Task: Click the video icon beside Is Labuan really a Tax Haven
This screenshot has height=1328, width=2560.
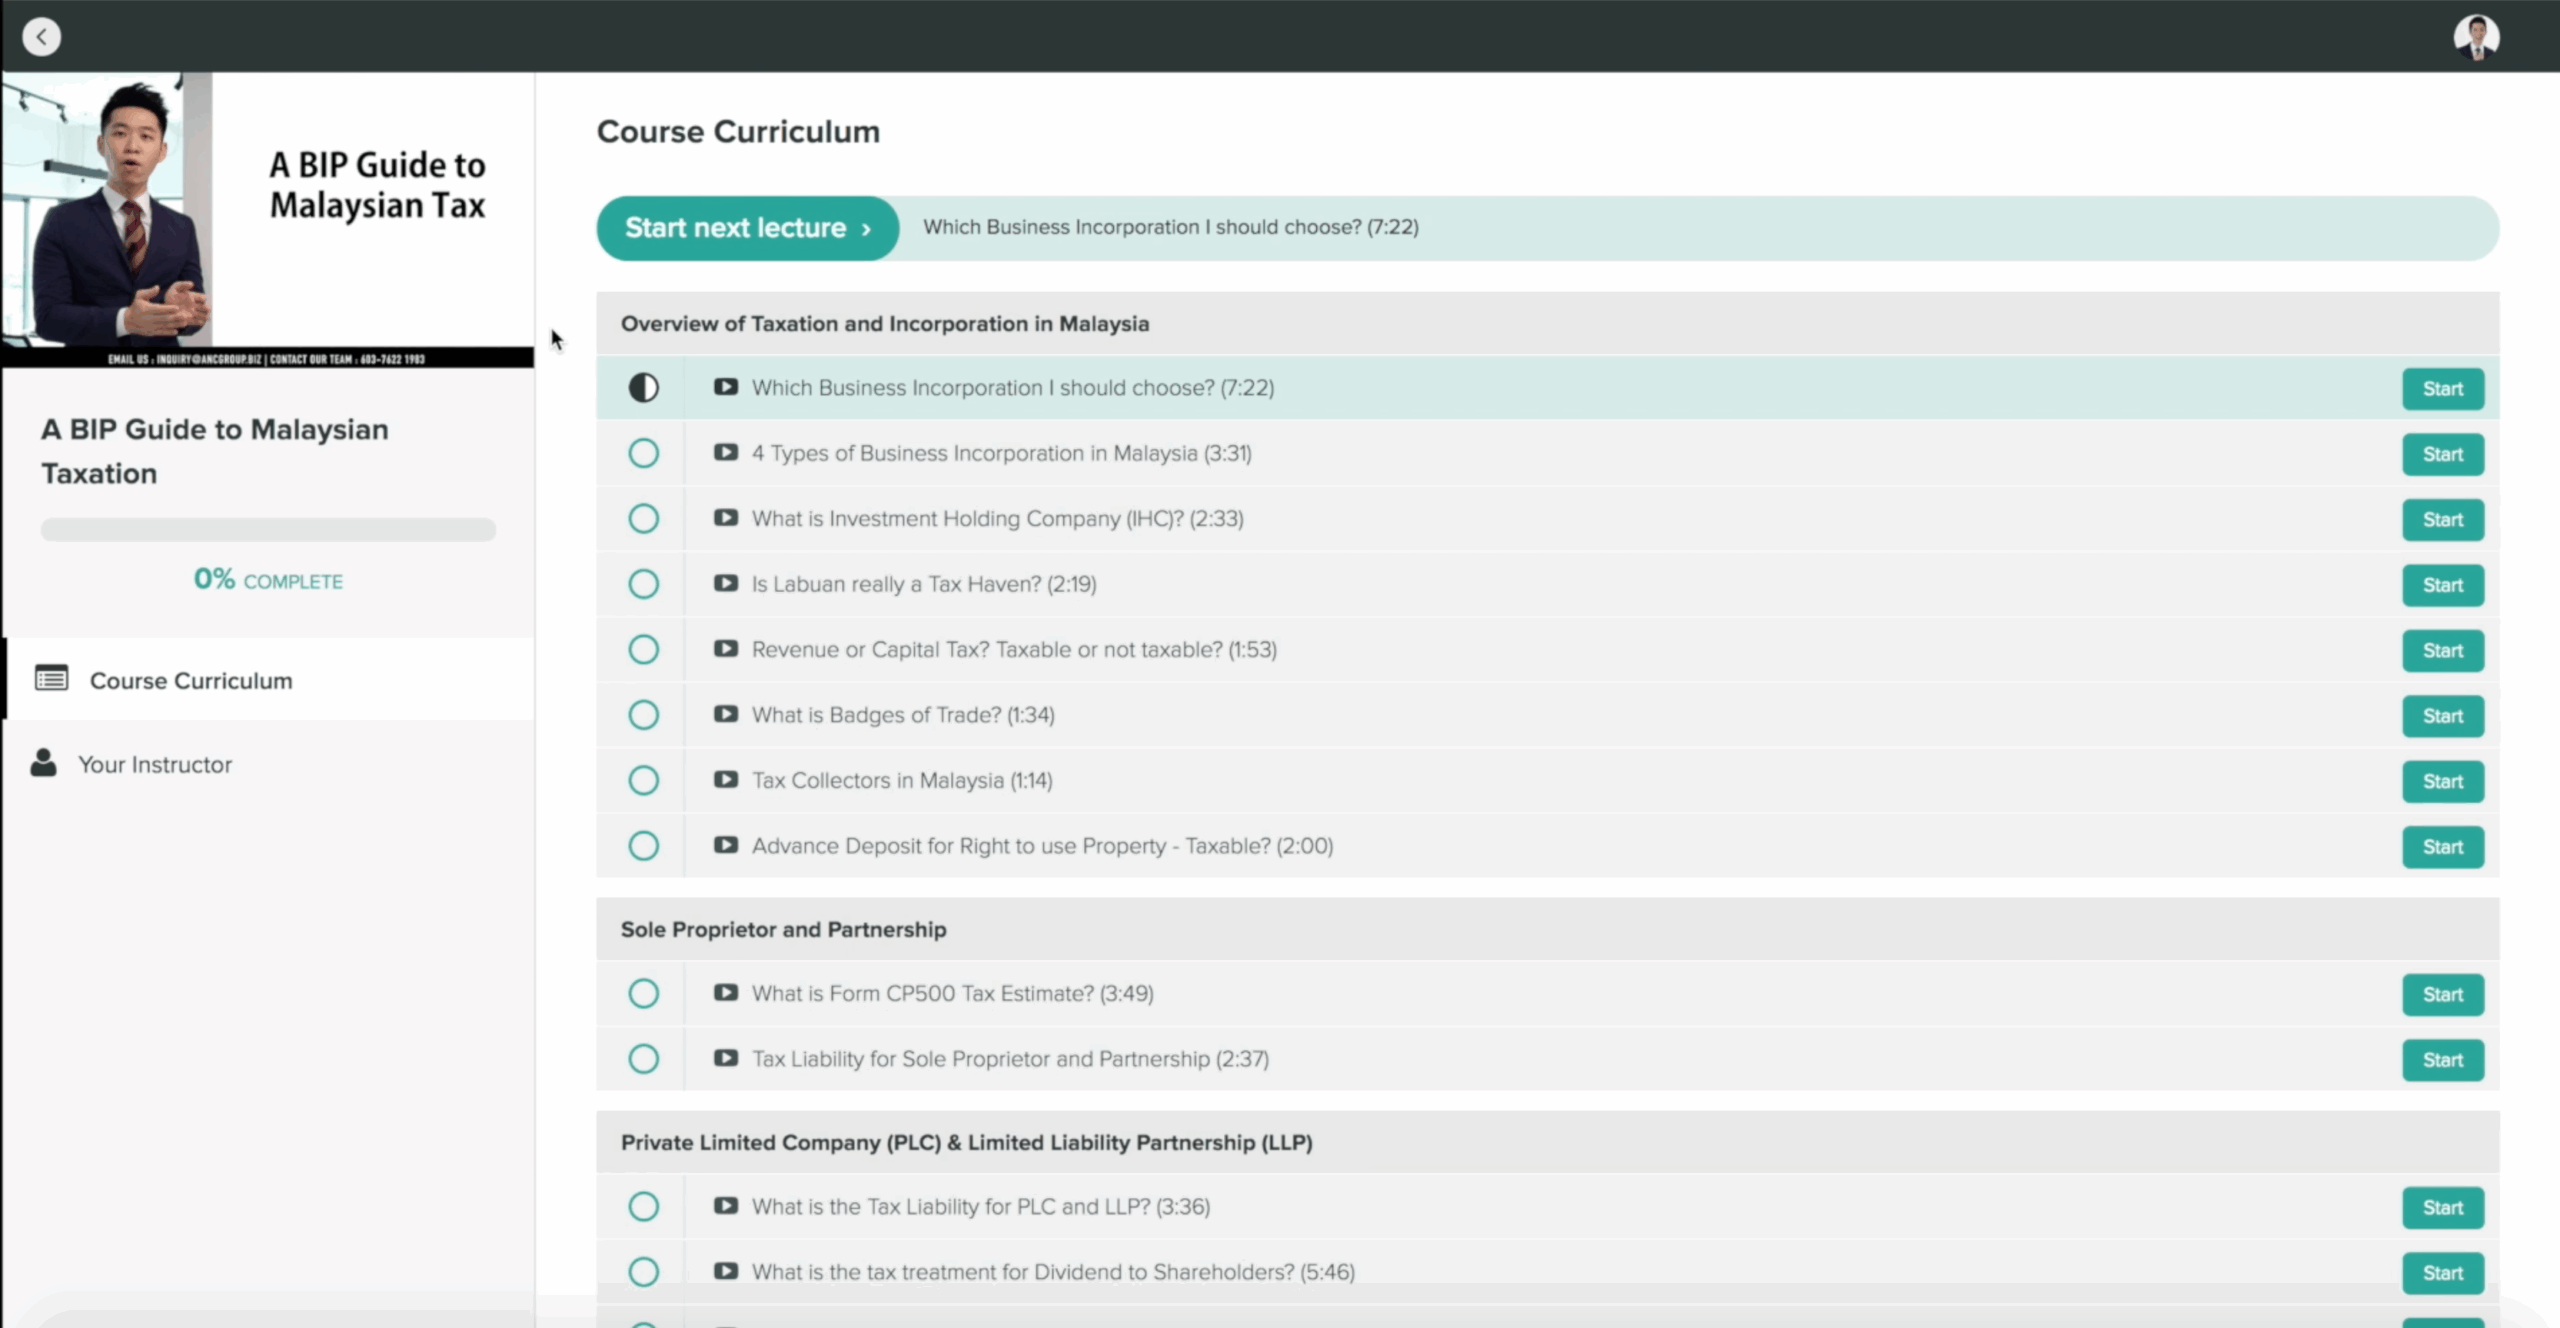Action: click(726, 583)
